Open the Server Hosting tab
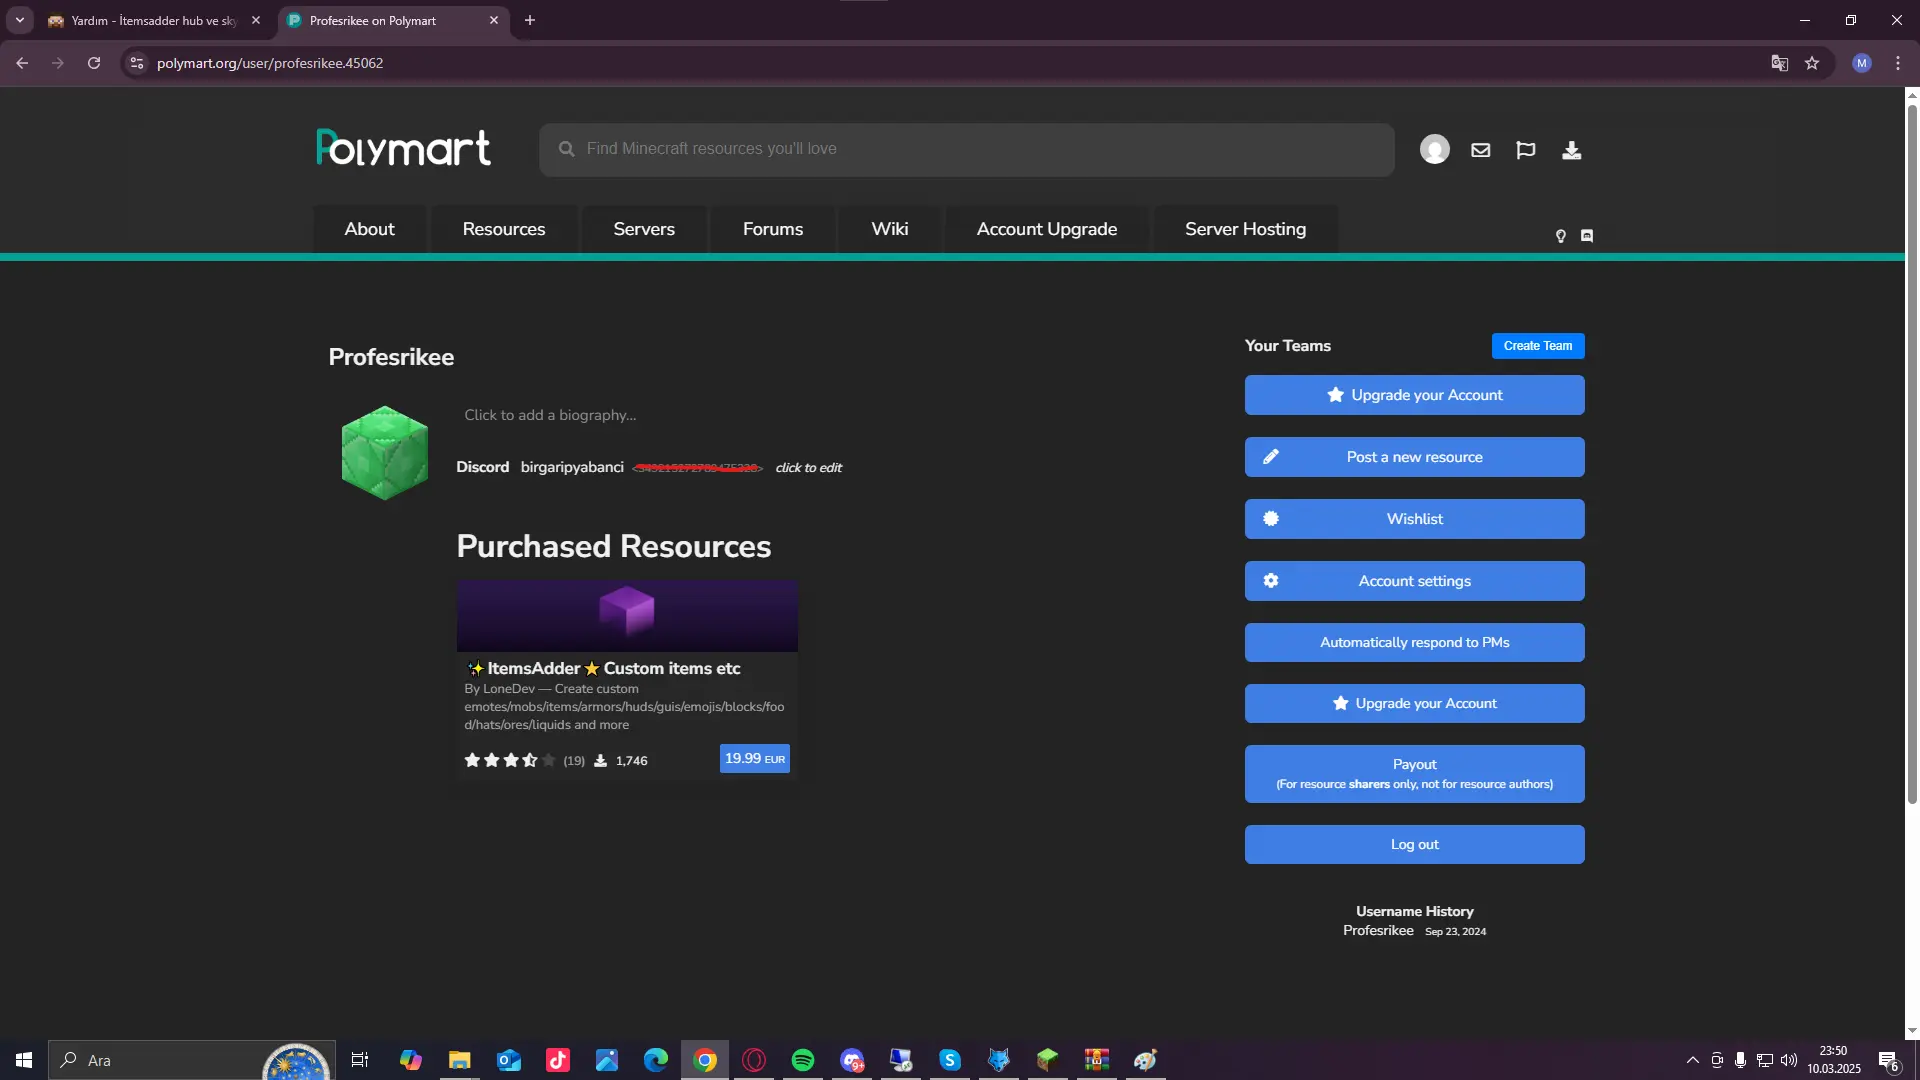 [1246, 229]
